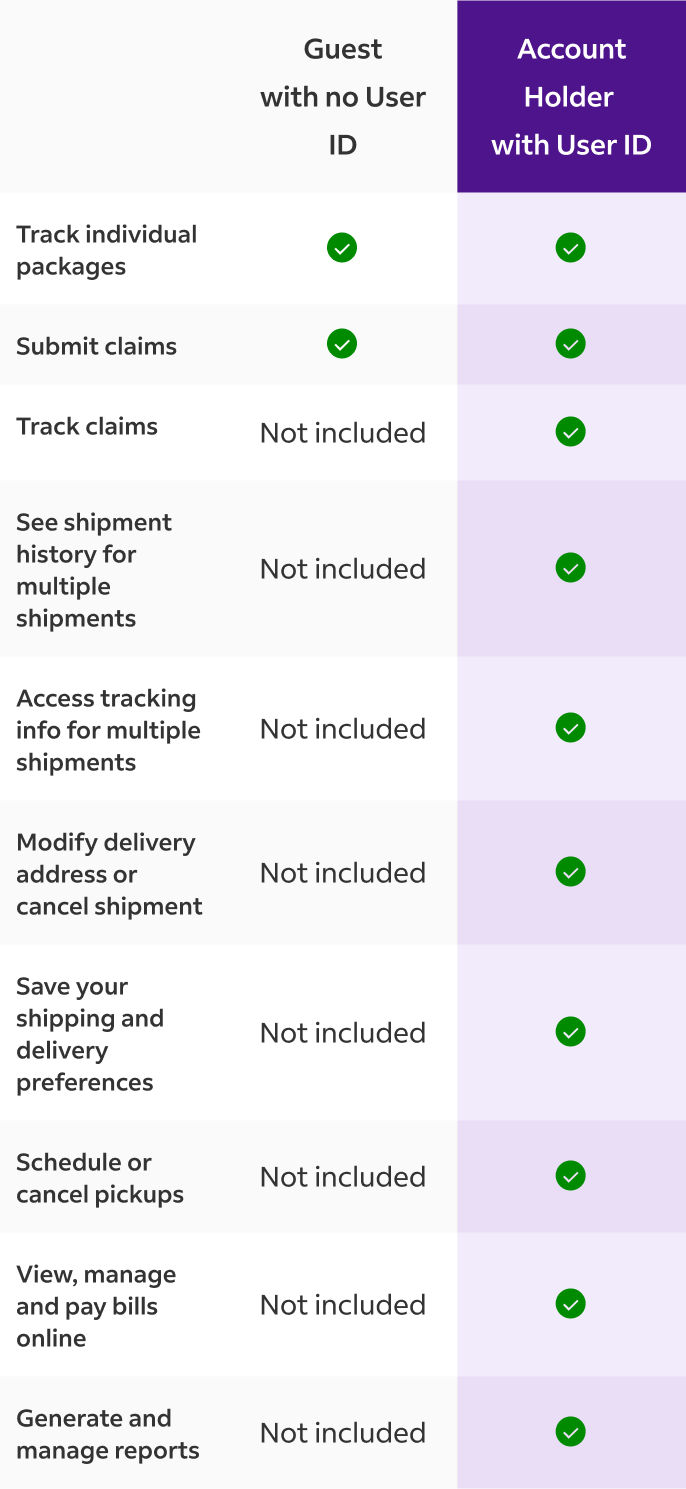Click Not included for Generate and manage reports
Screen dimensions: 686x1489
(x=343, y=1433)
